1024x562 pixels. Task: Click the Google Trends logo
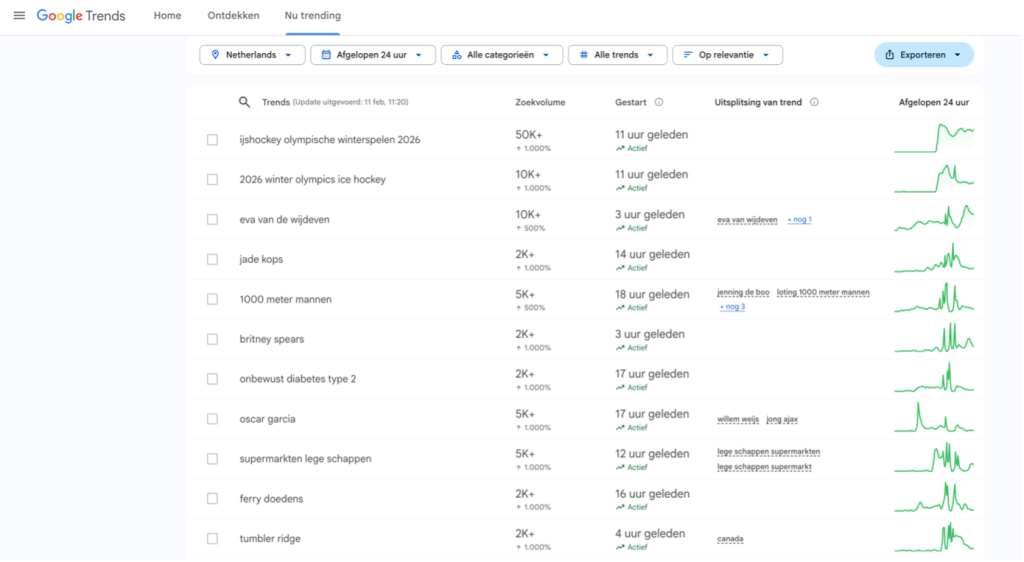(81, 16)
